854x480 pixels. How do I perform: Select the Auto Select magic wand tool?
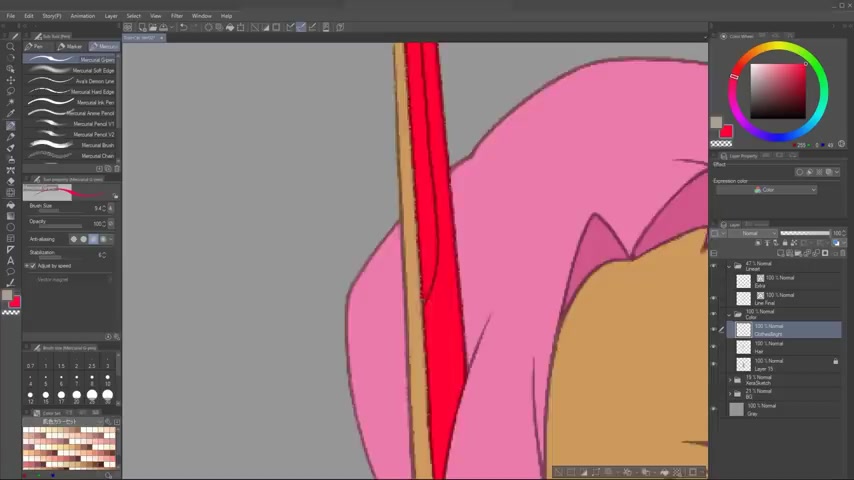point(10,102)
